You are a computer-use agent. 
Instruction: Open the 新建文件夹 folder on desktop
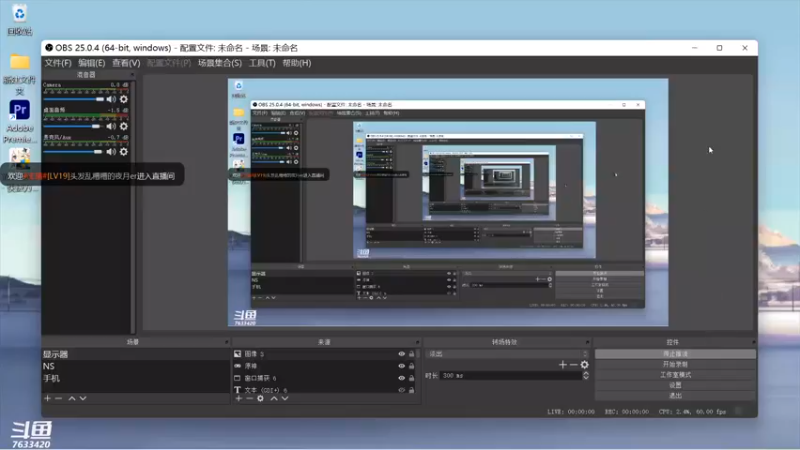click(19, 74)
